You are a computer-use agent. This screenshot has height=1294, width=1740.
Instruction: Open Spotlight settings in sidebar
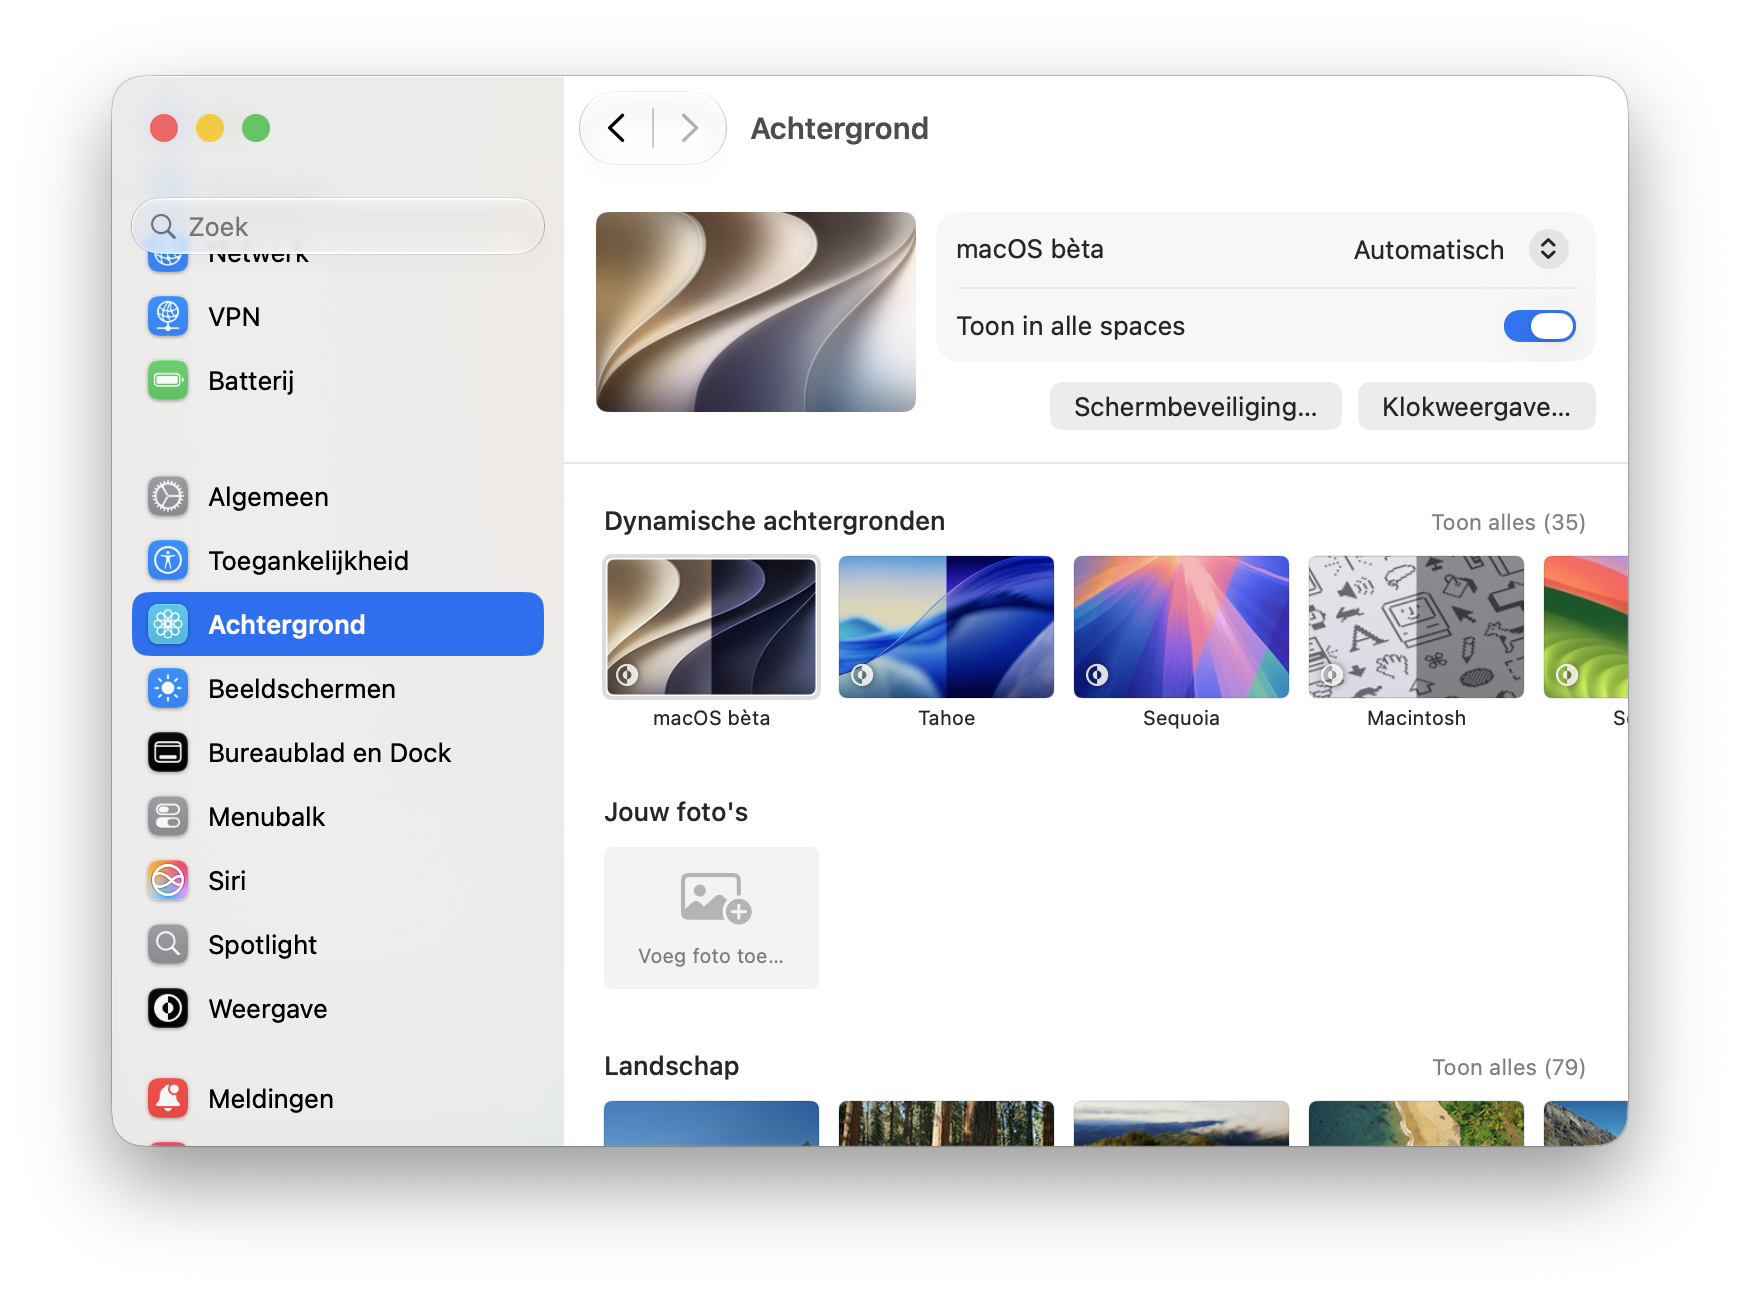coord(338,945)
